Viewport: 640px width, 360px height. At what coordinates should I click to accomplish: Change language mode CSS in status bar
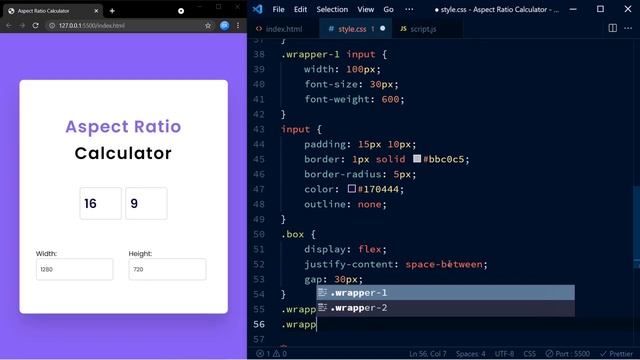coord(529,354)
